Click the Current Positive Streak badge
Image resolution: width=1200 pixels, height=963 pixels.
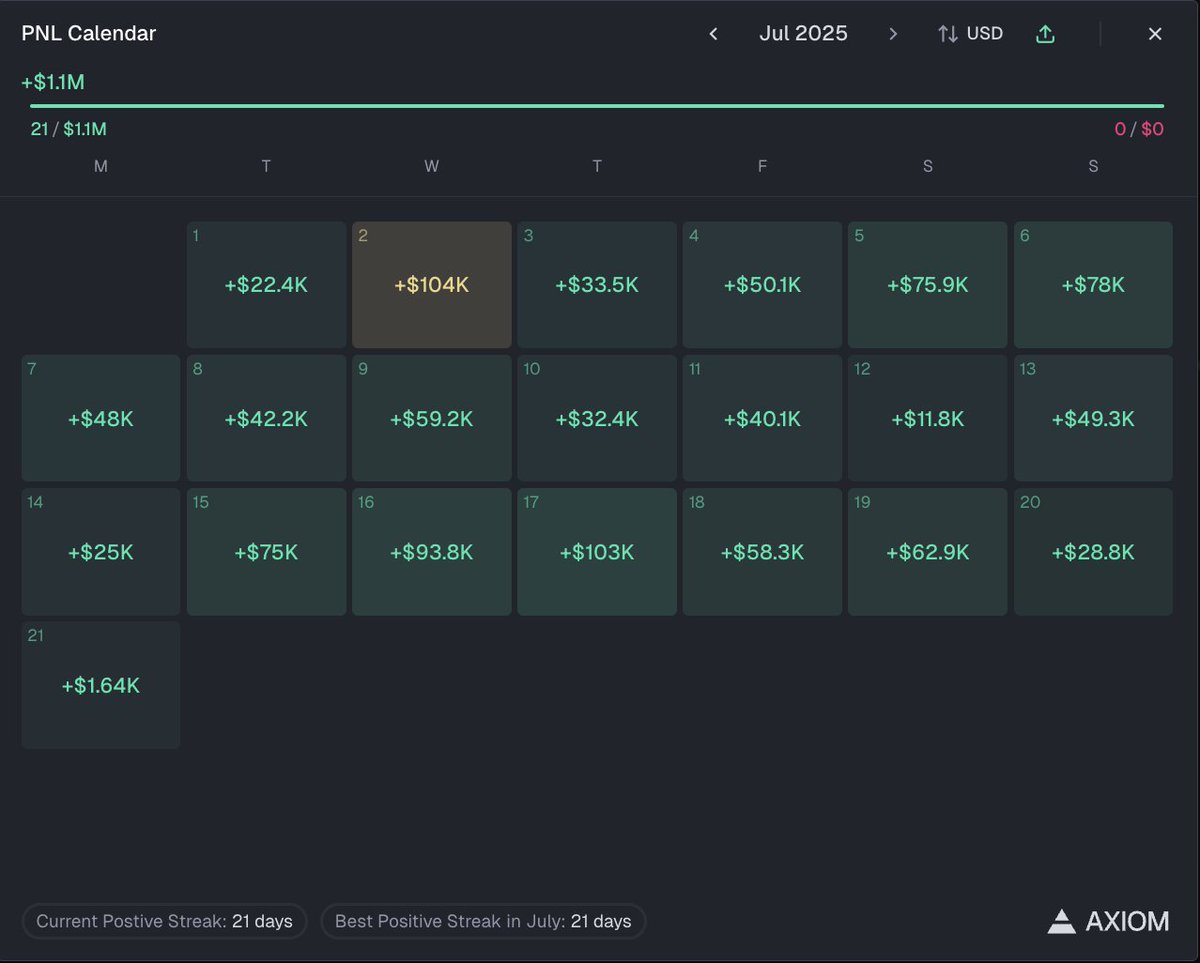[164, 921]
